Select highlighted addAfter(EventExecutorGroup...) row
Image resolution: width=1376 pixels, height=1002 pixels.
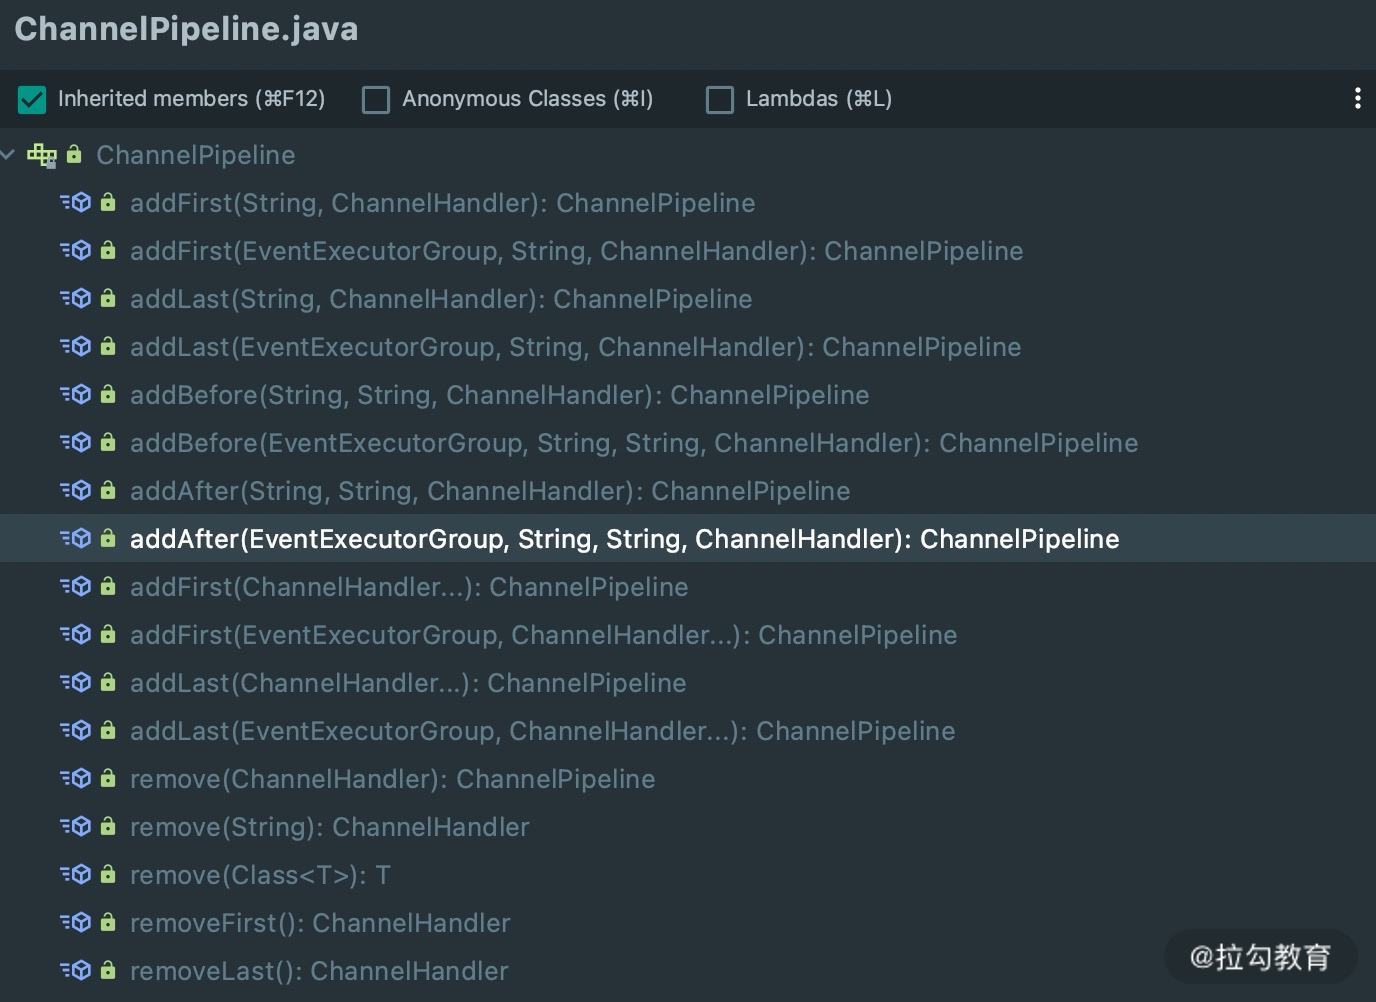(x=624, y=539)
